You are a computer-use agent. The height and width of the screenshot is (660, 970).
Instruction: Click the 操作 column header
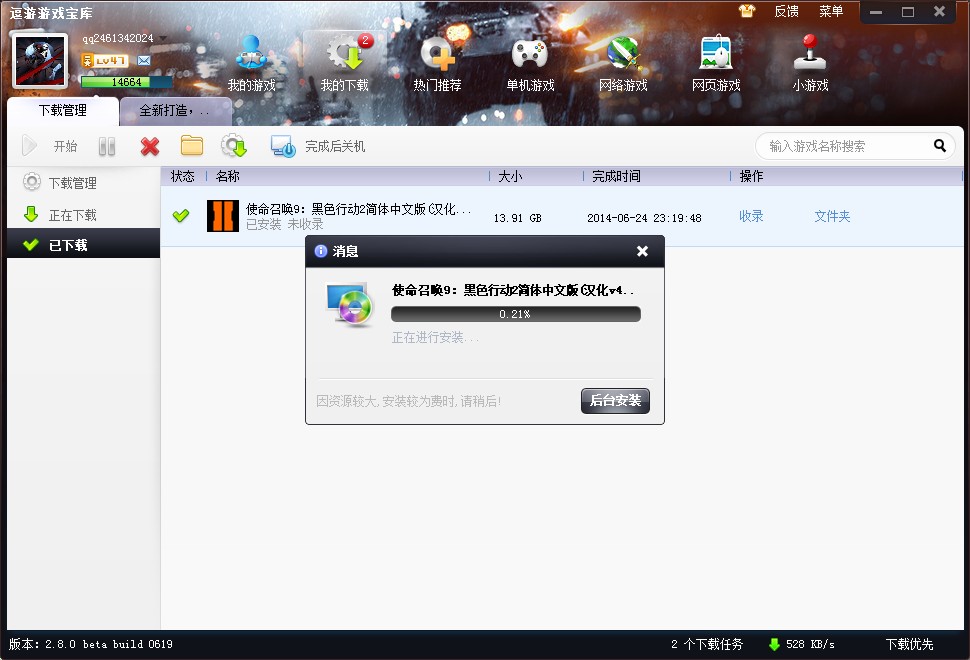(751, 176)
